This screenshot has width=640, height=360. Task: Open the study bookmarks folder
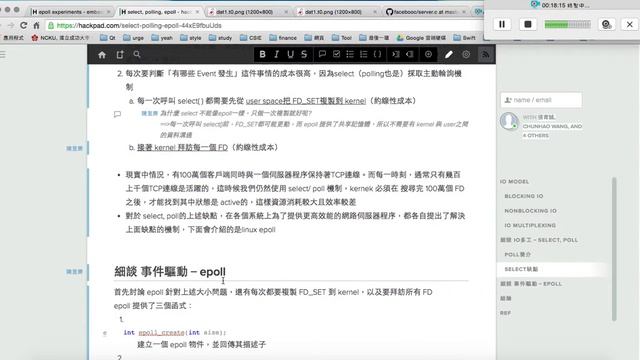[x=220, y=38]
